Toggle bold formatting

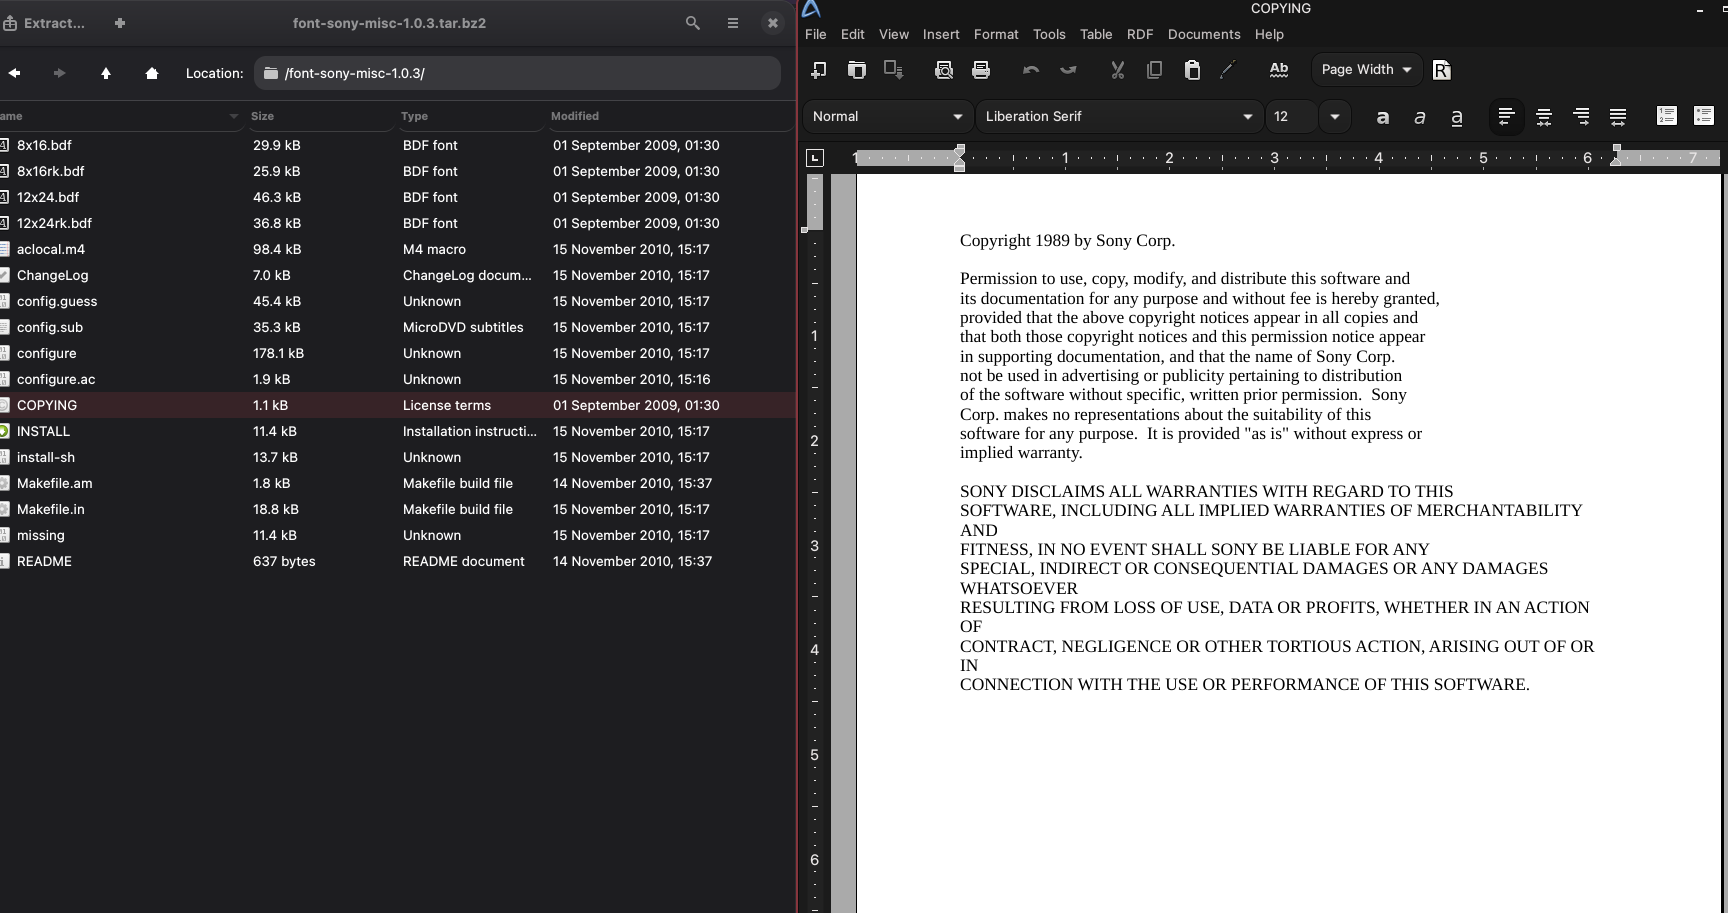point(1383,117)
